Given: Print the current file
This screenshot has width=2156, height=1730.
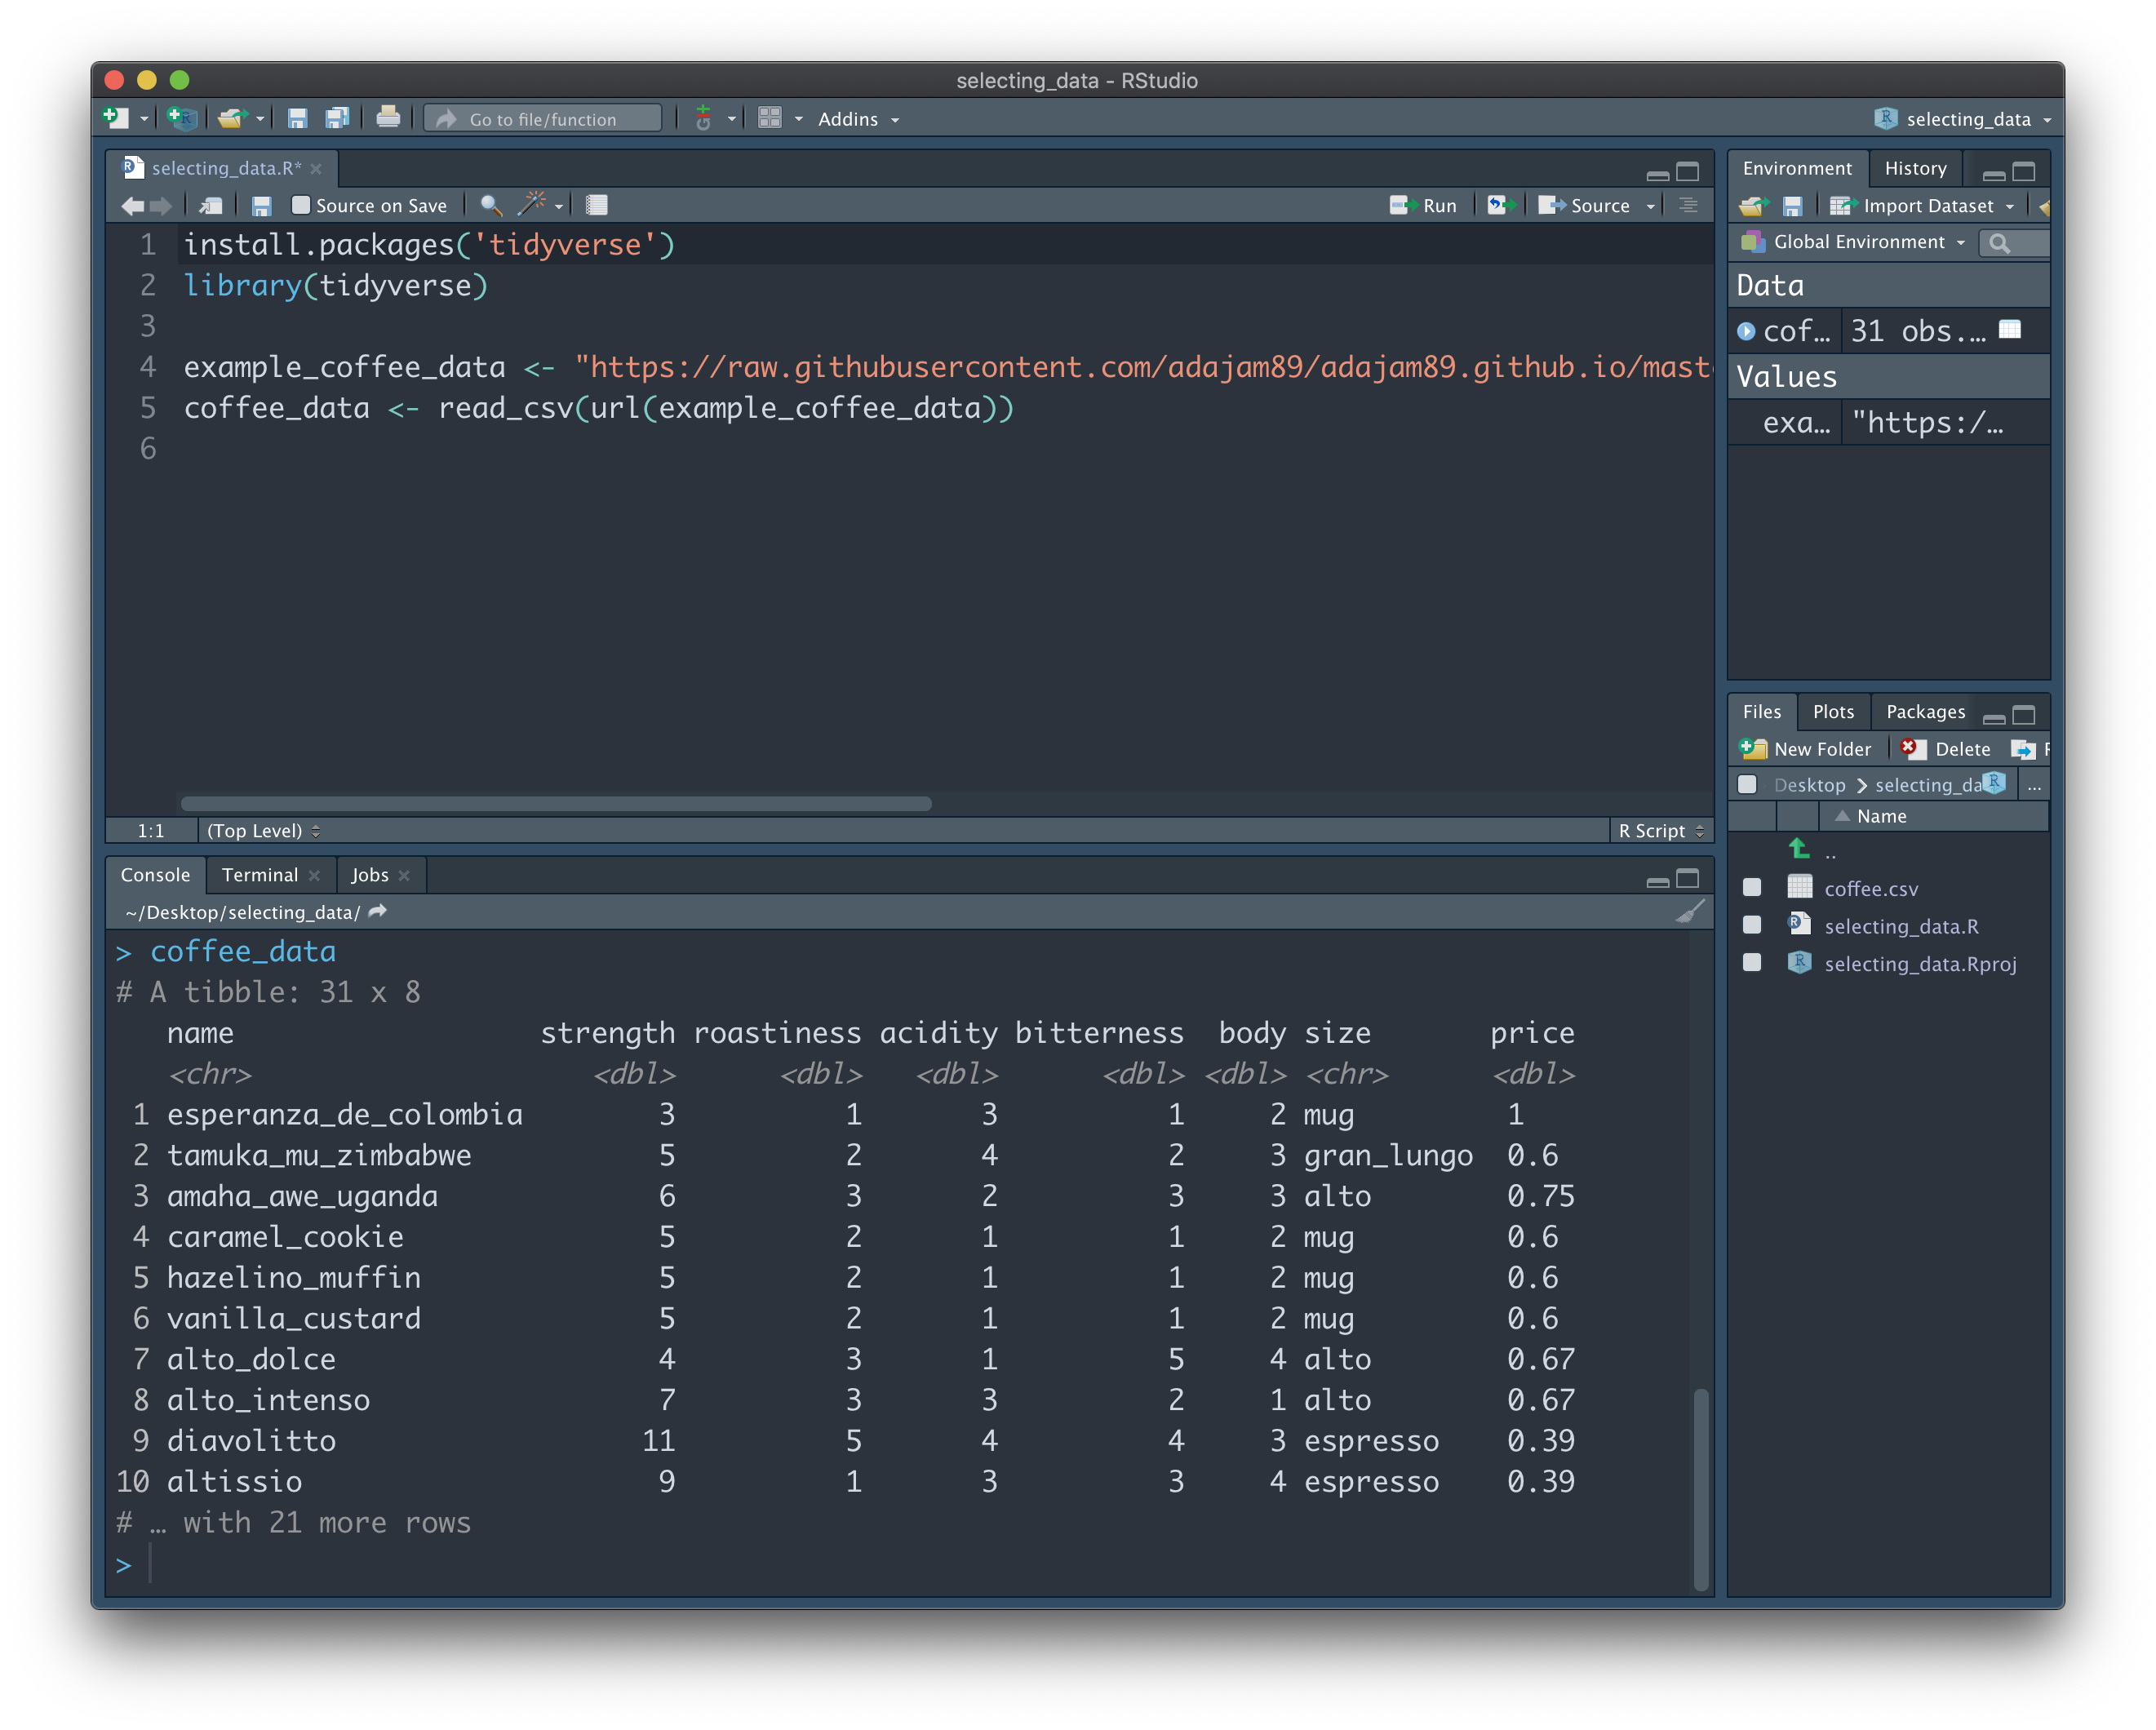Looking at the screenshot, I should 388,118.
